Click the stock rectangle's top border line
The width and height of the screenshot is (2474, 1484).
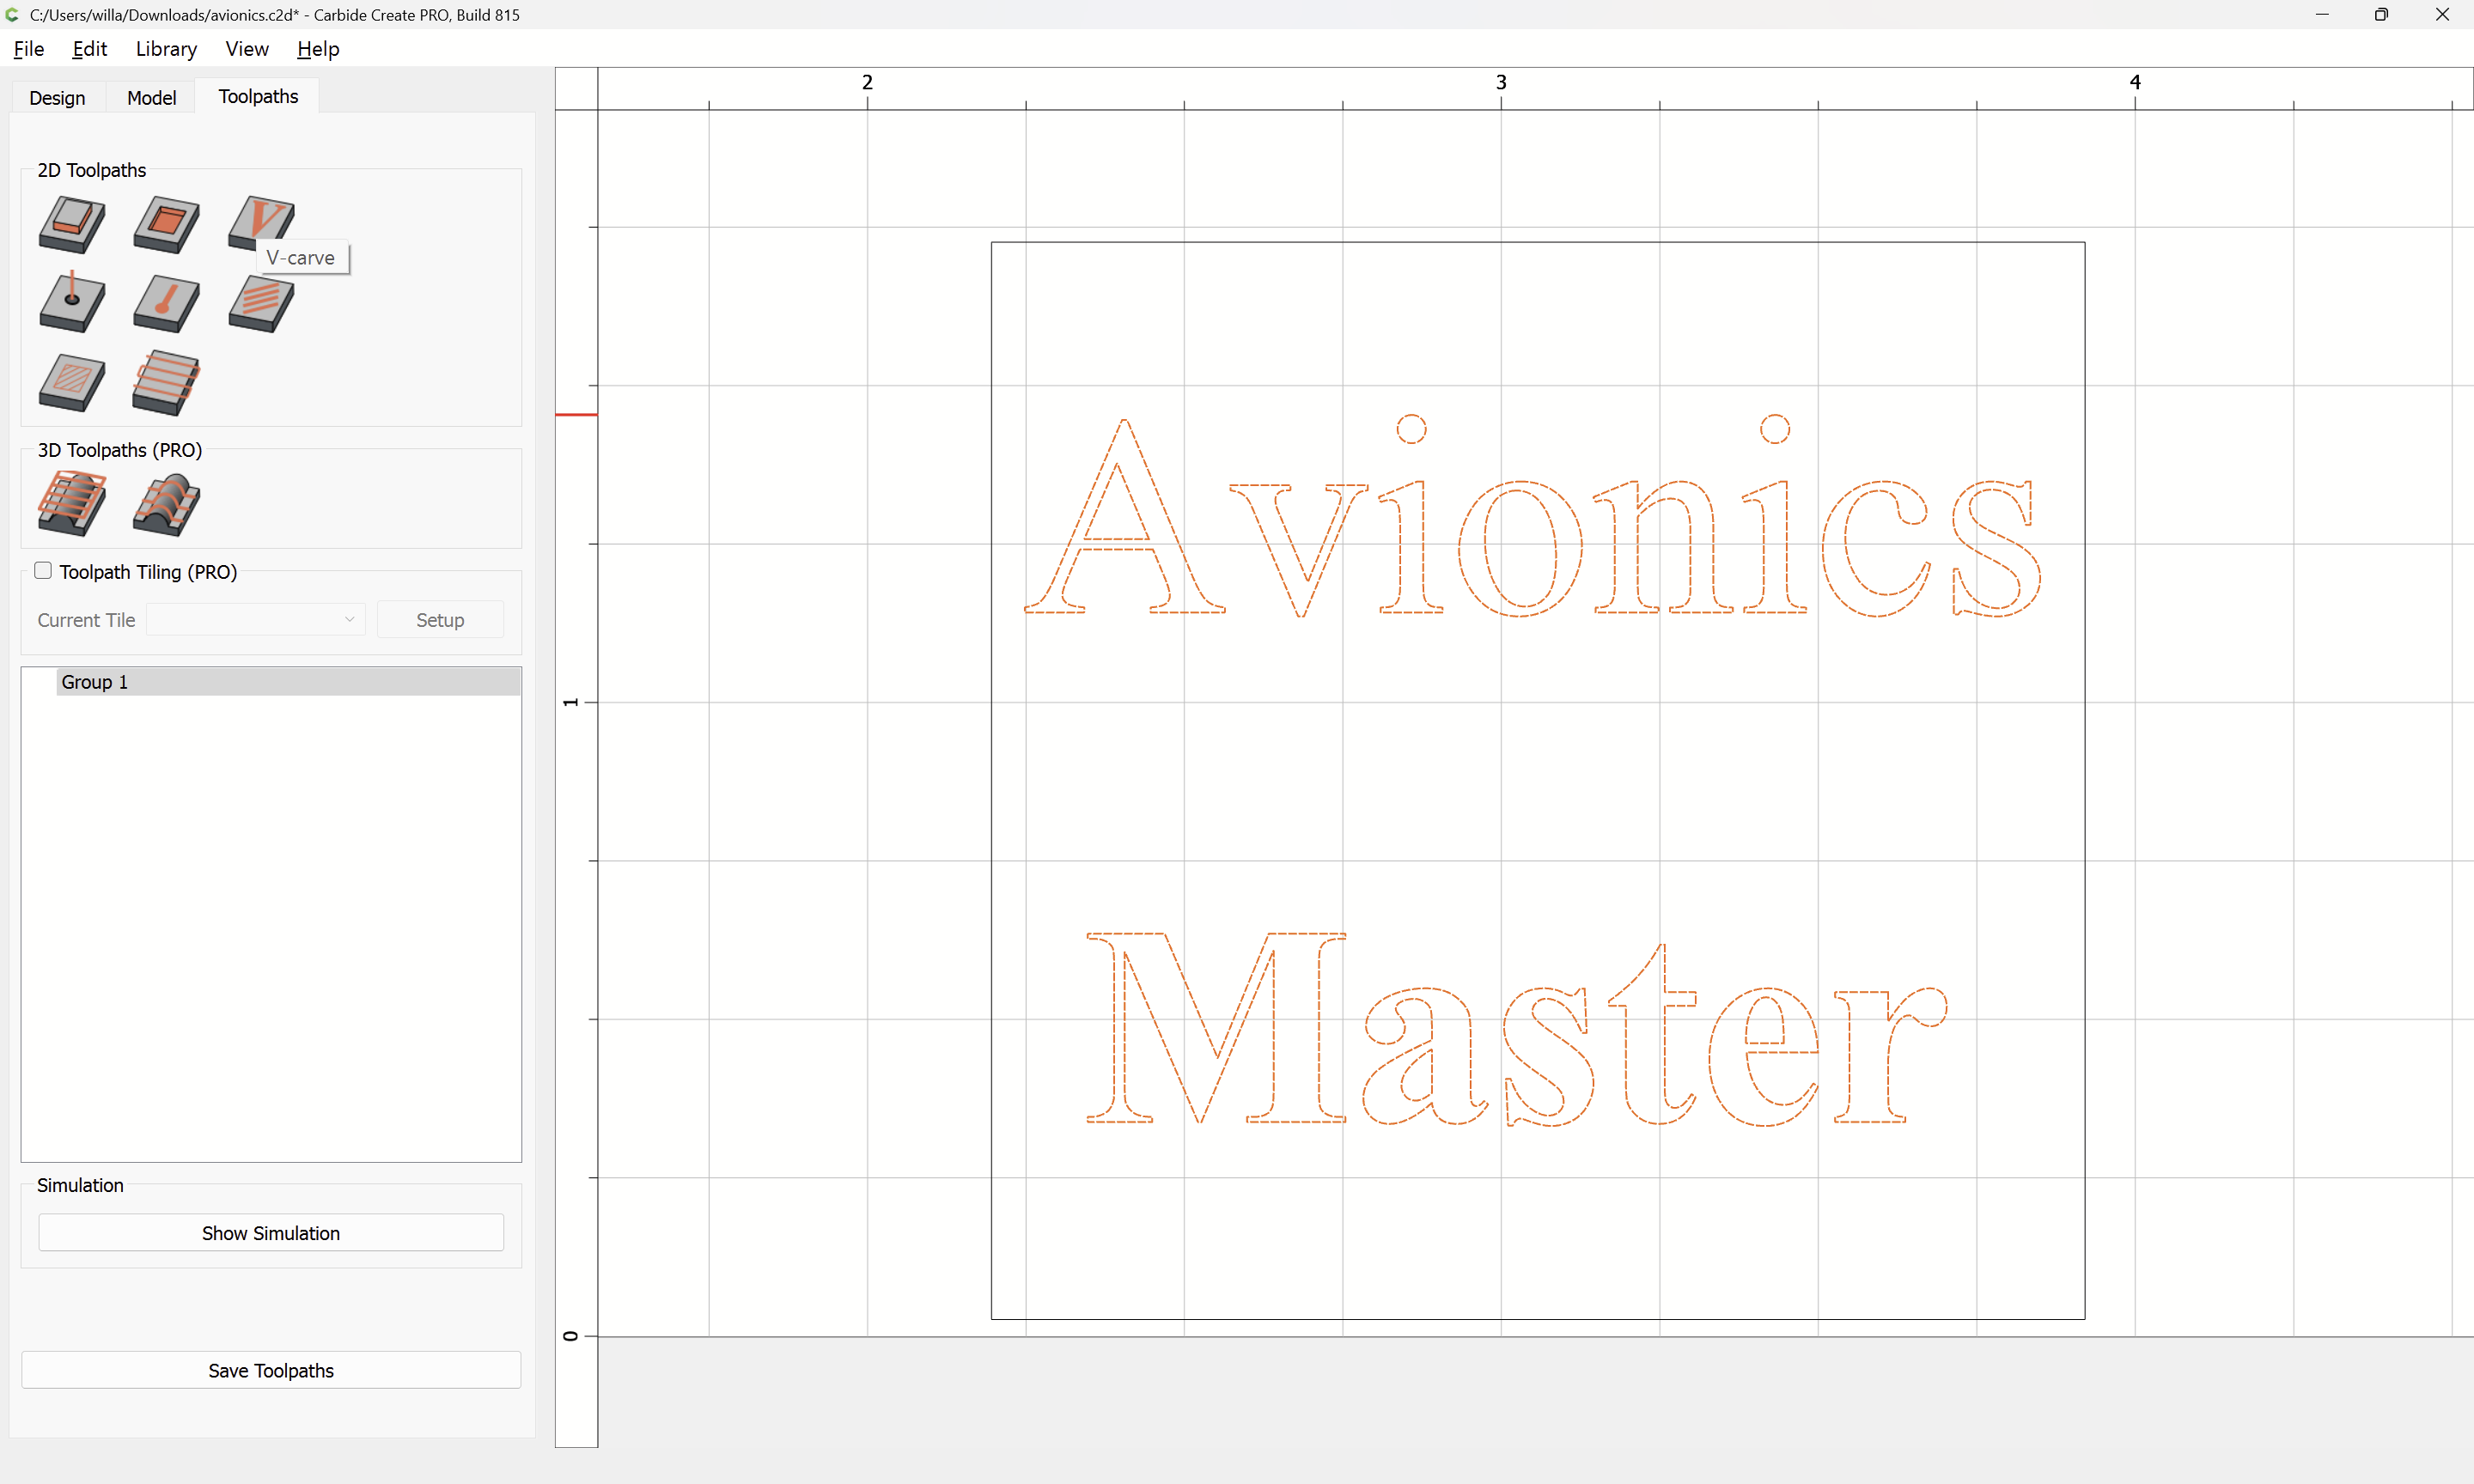click(1538, 242)
